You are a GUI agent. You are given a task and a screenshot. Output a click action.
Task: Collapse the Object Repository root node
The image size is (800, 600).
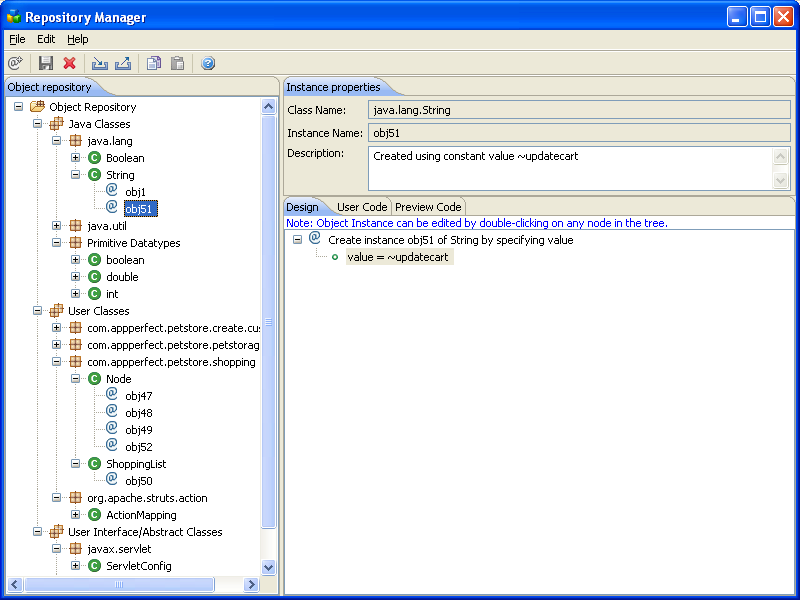click(18, 107)
